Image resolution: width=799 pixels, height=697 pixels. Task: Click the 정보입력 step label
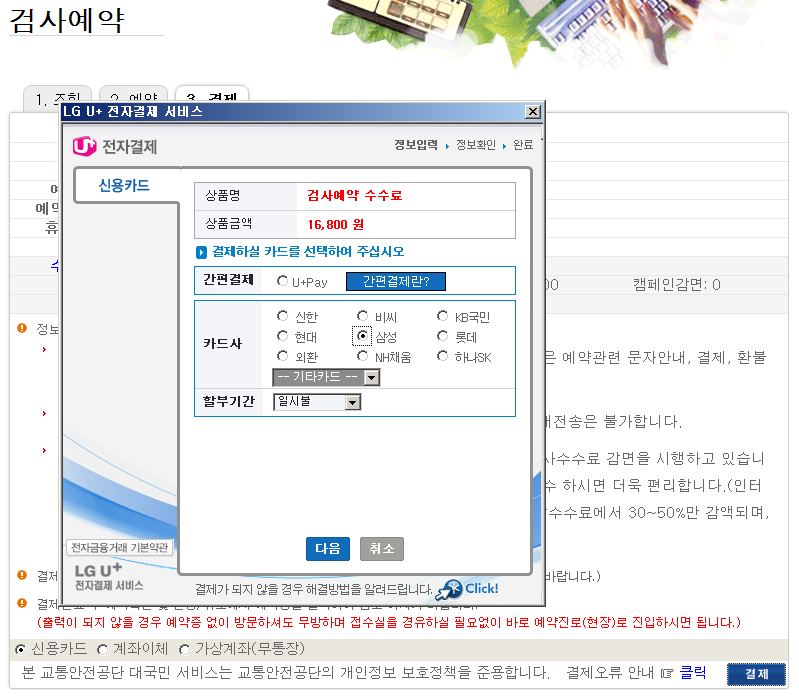416,145
